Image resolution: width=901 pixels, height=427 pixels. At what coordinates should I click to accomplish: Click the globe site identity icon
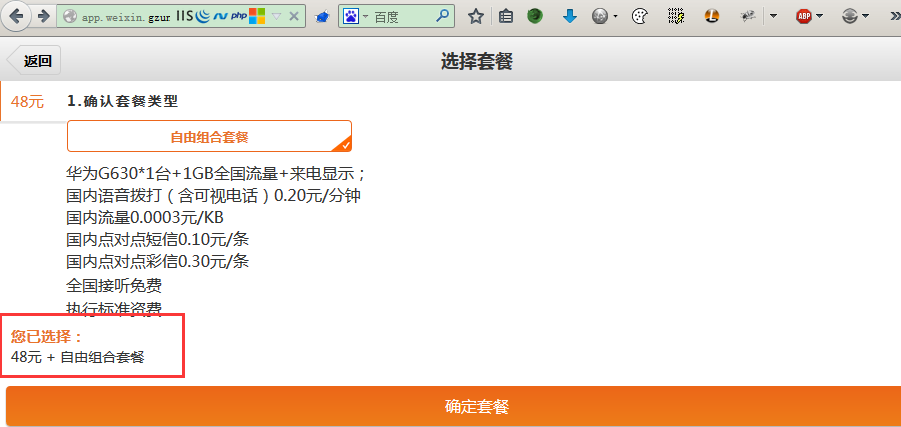tap(70, 17)
